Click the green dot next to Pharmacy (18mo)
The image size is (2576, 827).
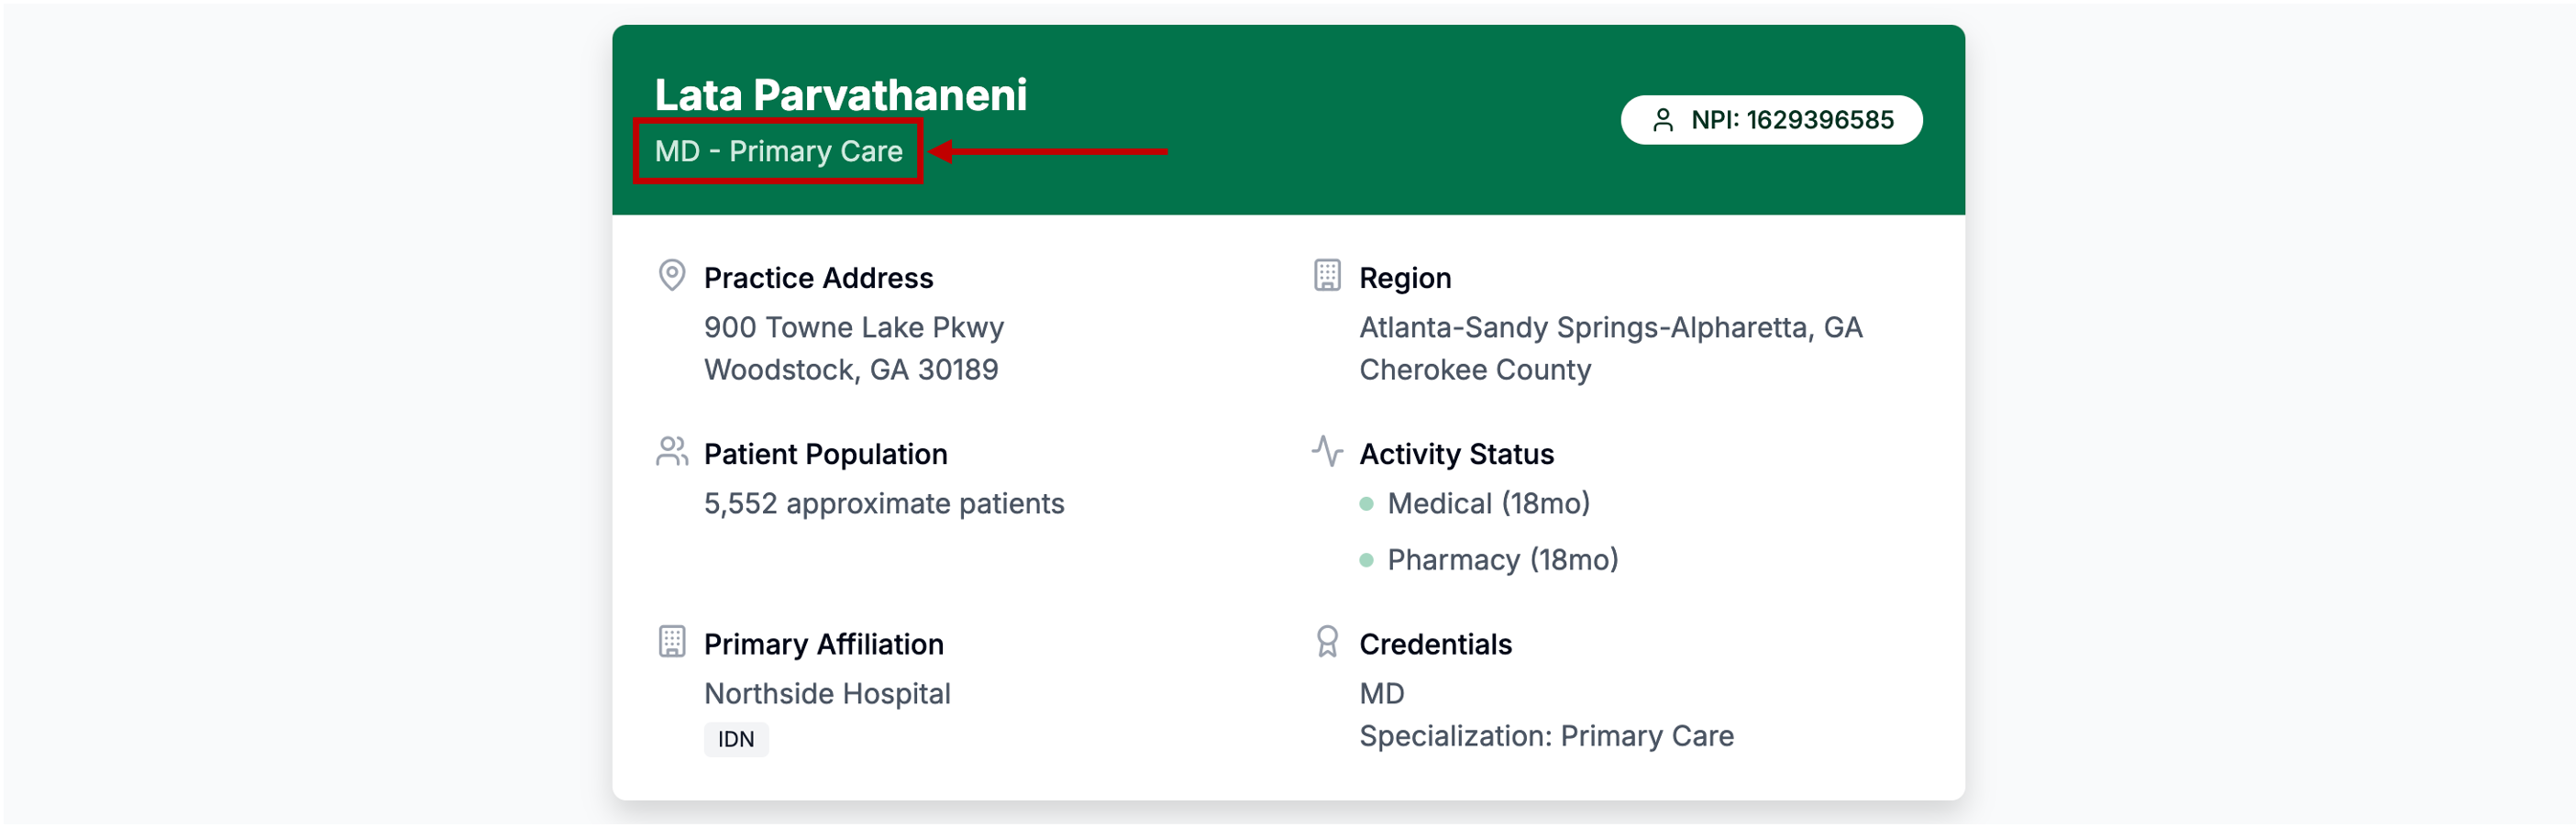point(1366,560)
